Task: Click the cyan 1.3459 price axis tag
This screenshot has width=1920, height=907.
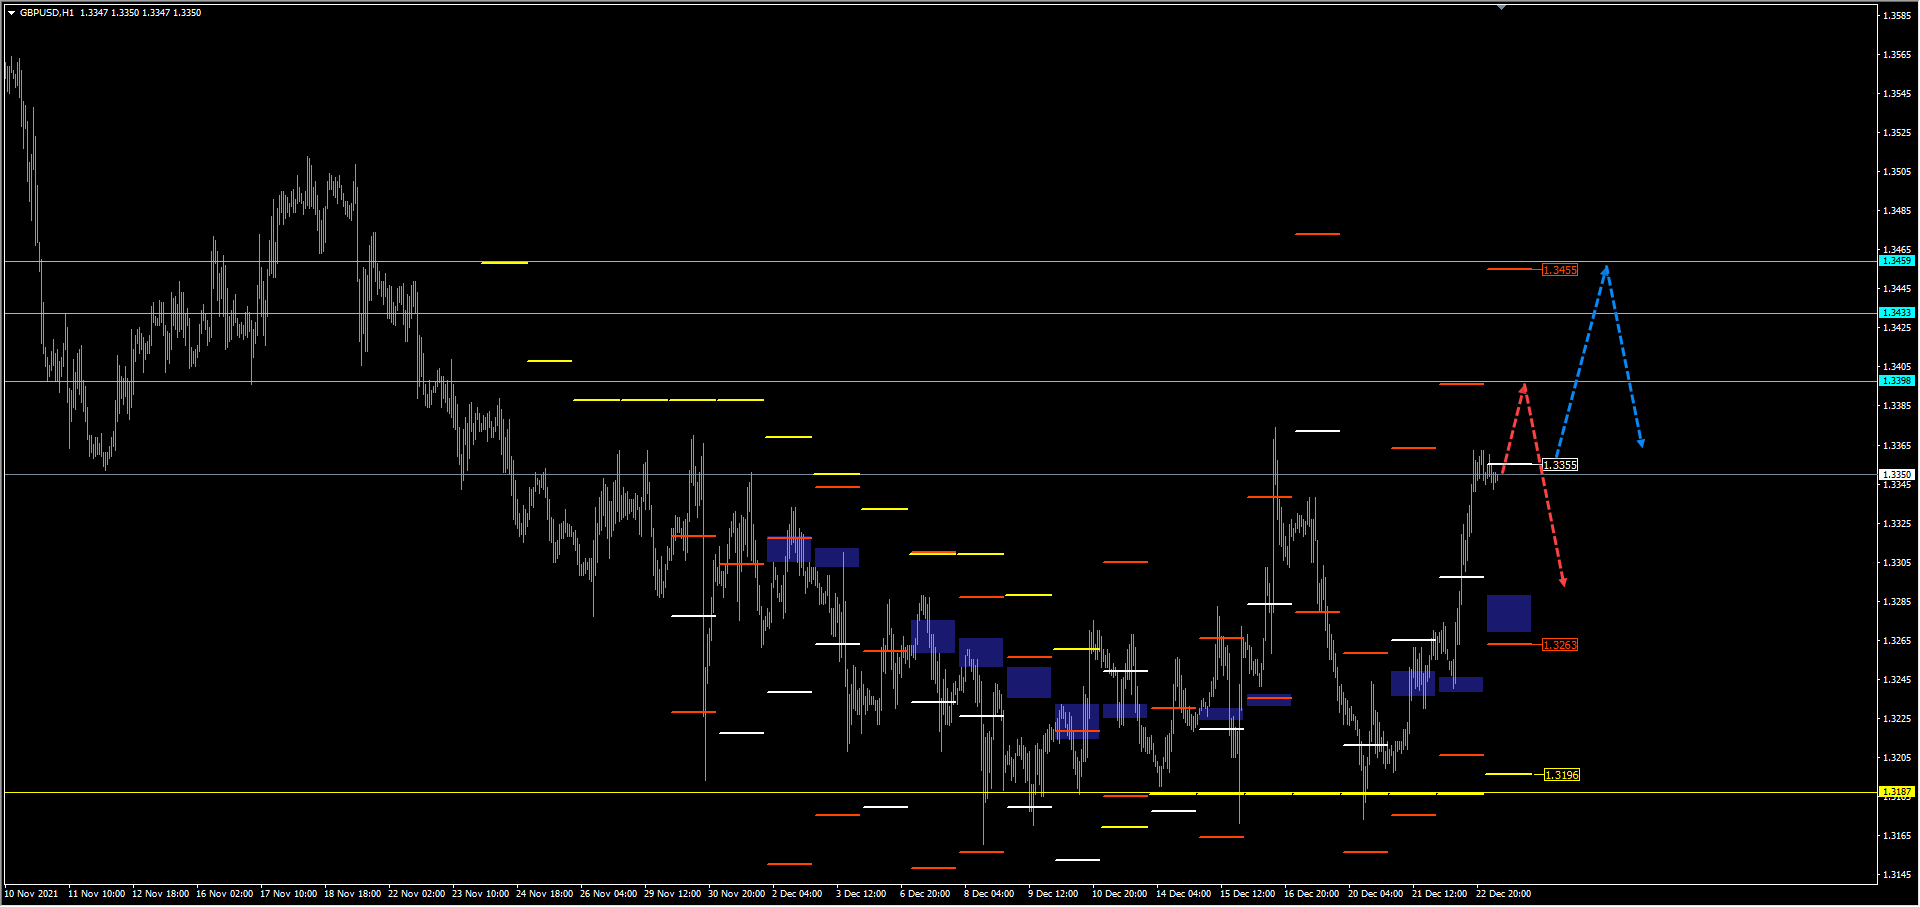Action: point(1896,261)
